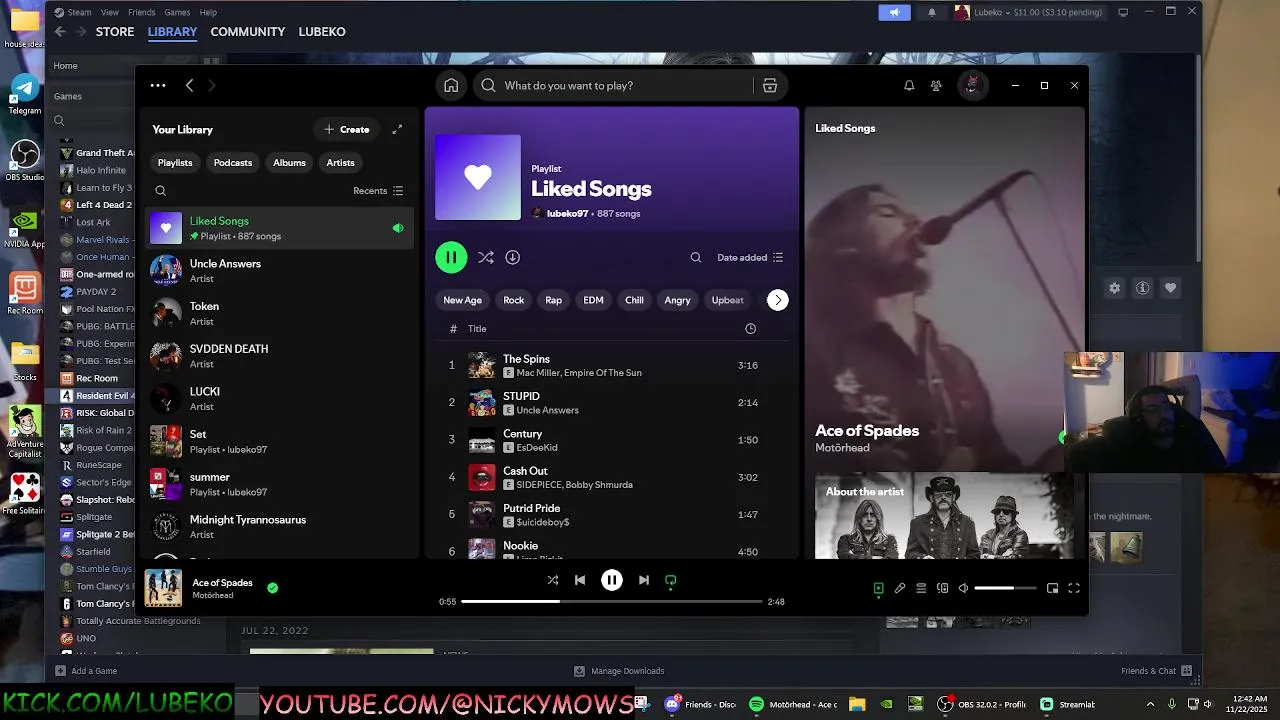Click Add a Game in Steam
Viewport: 1280px width, 720px height.
87,671
